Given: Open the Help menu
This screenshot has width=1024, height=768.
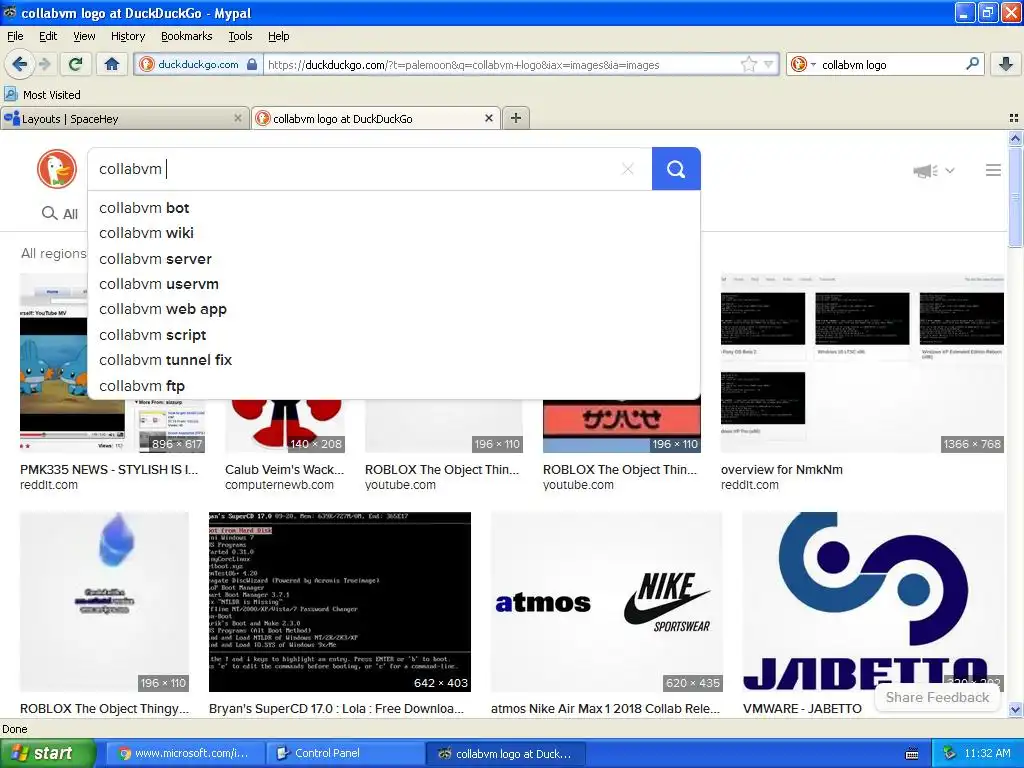Looking at the screenshot, I should pyautogui.click(x=278, y=36).
